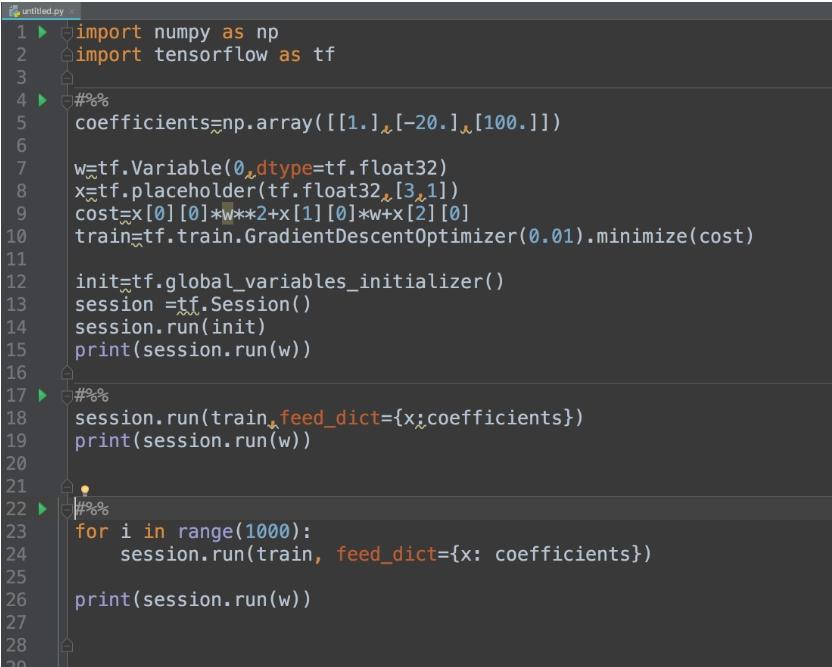The width and height of the screenshot is (832, 667).
Task: Click 'global_variables_initializer' on line 12
Action: [324, 282]
